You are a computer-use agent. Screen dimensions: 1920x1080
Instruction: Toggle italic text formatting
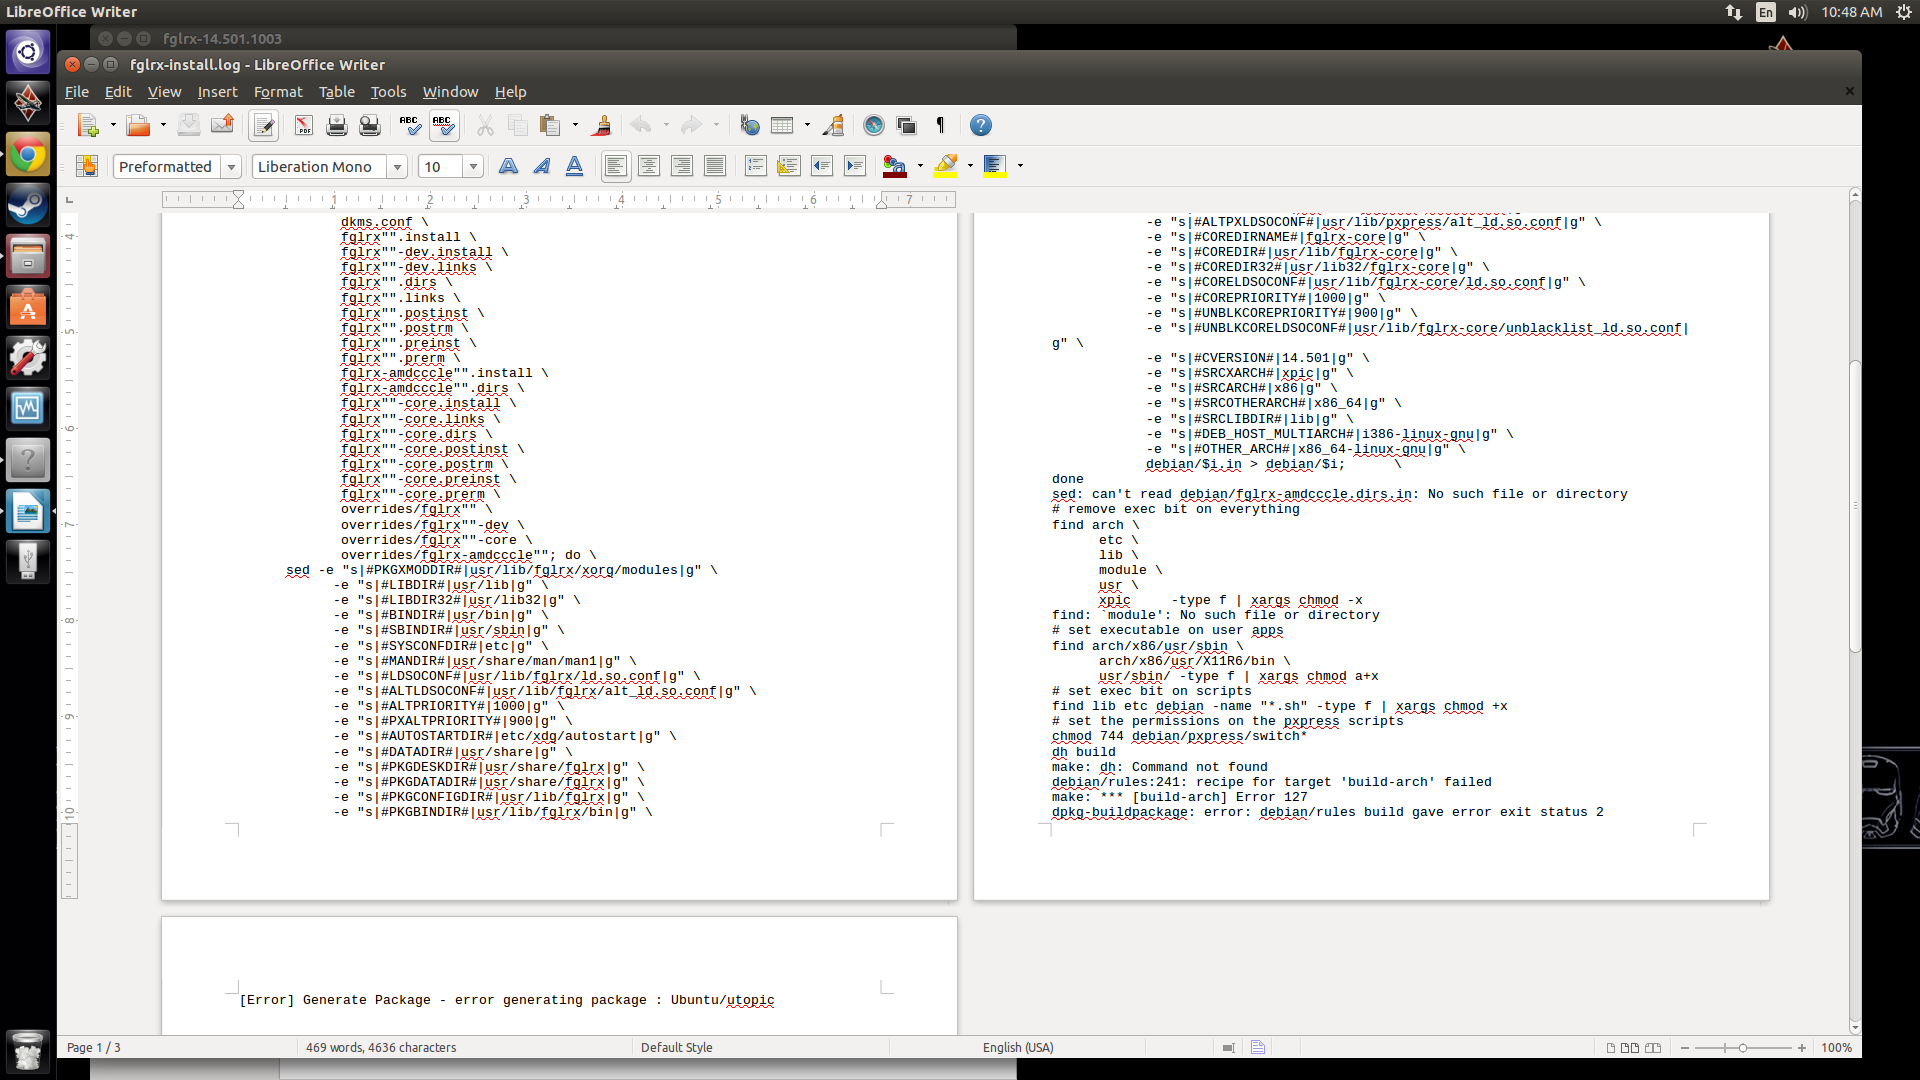(542, 166)
